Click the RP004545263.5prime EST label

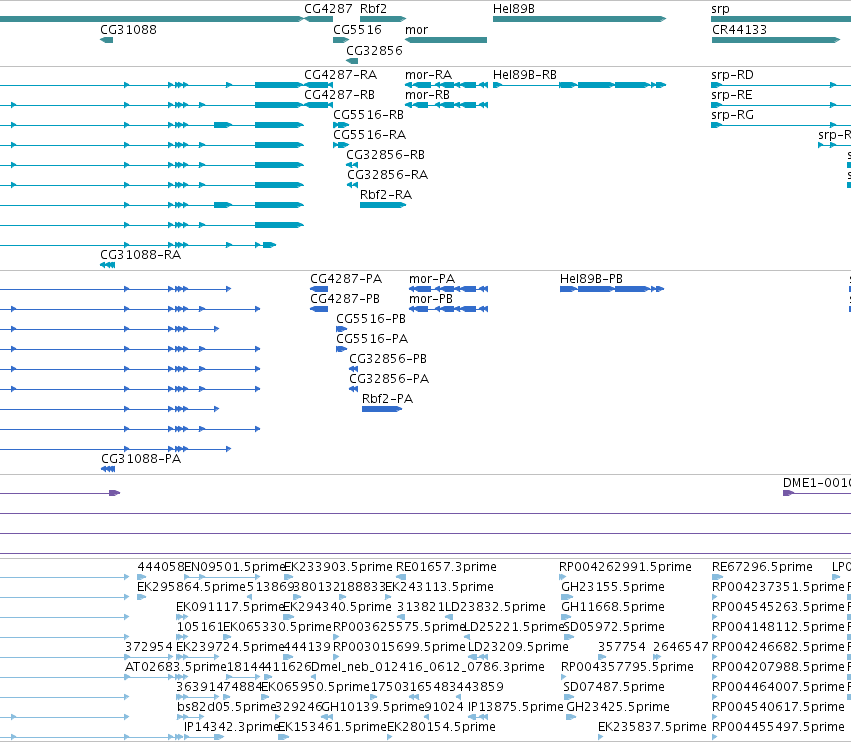778,607
